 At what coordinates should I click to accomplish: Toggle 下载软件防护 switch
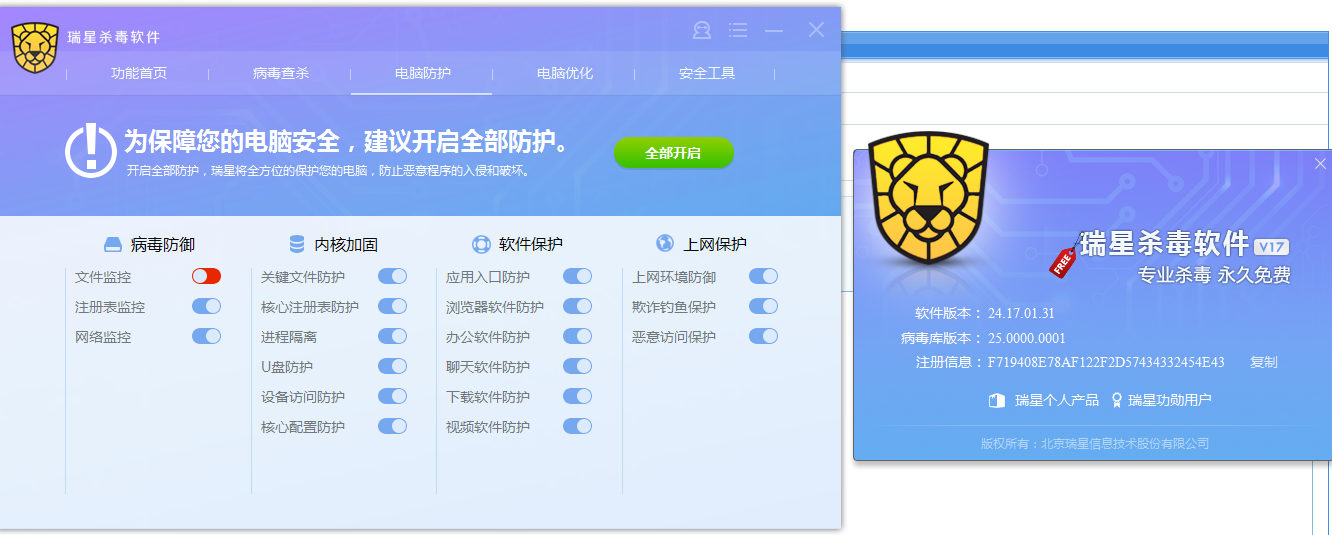(x=577, y=396)
